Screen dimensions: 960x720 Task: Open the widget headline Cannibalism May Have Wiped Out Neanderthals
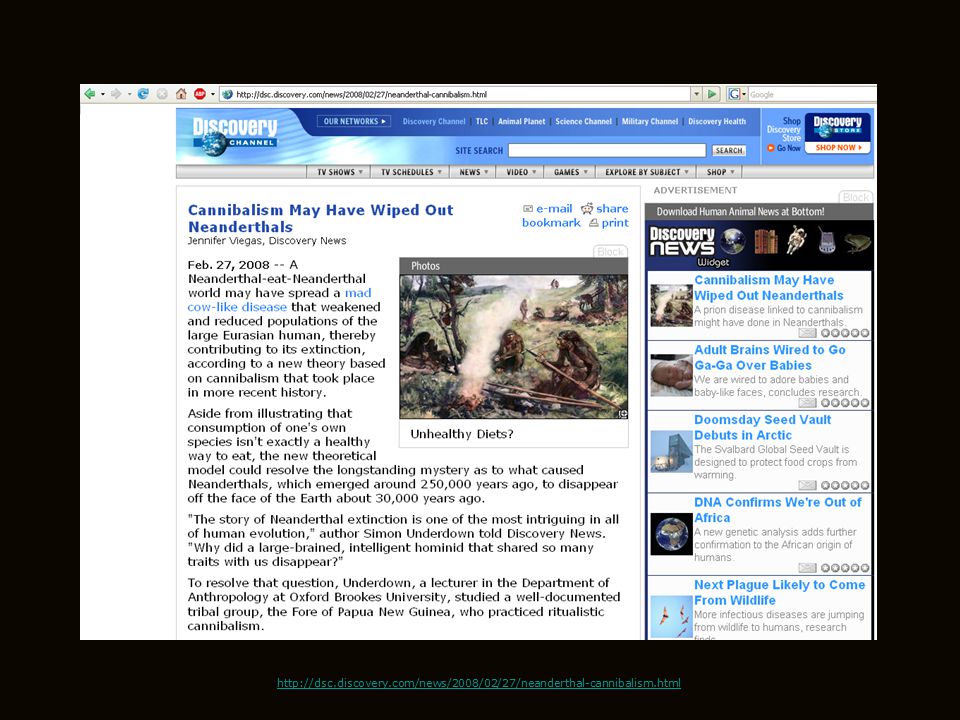768,288
